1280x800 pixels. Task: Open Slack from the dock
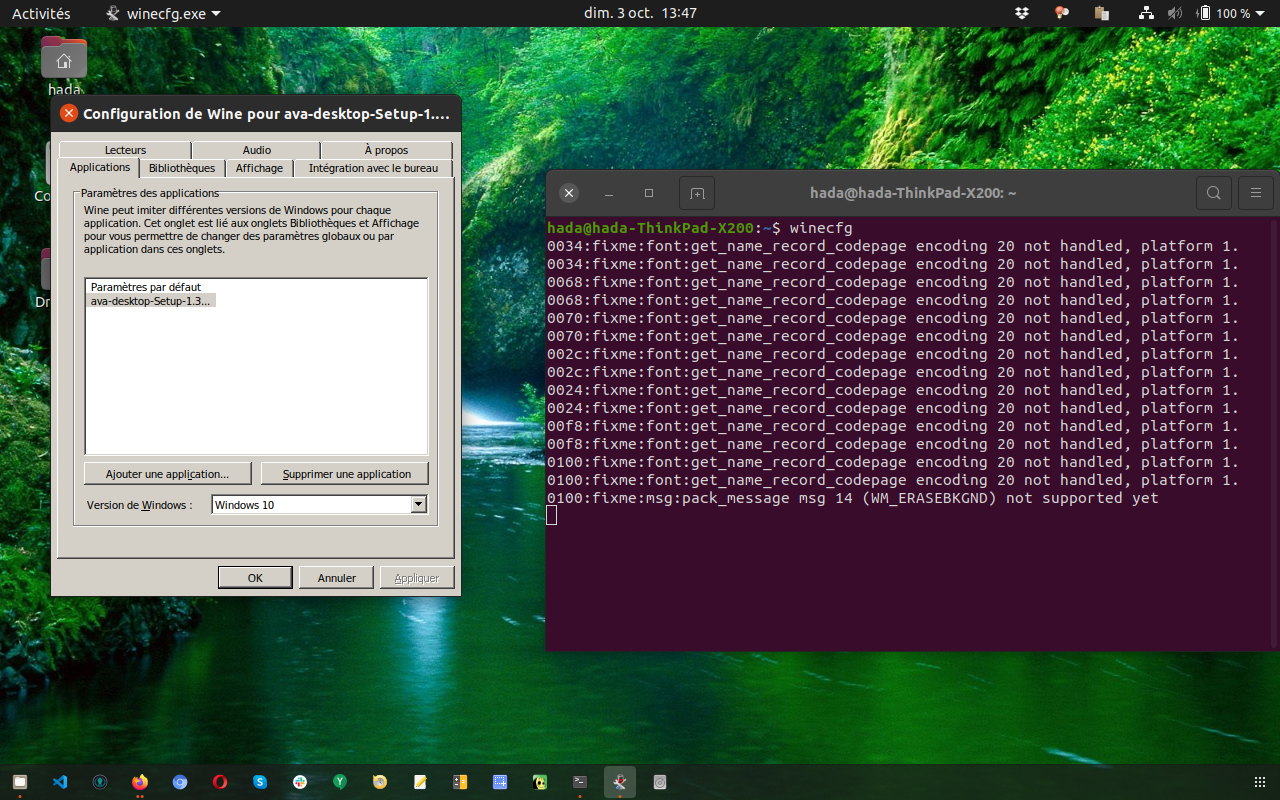point(300,782)
